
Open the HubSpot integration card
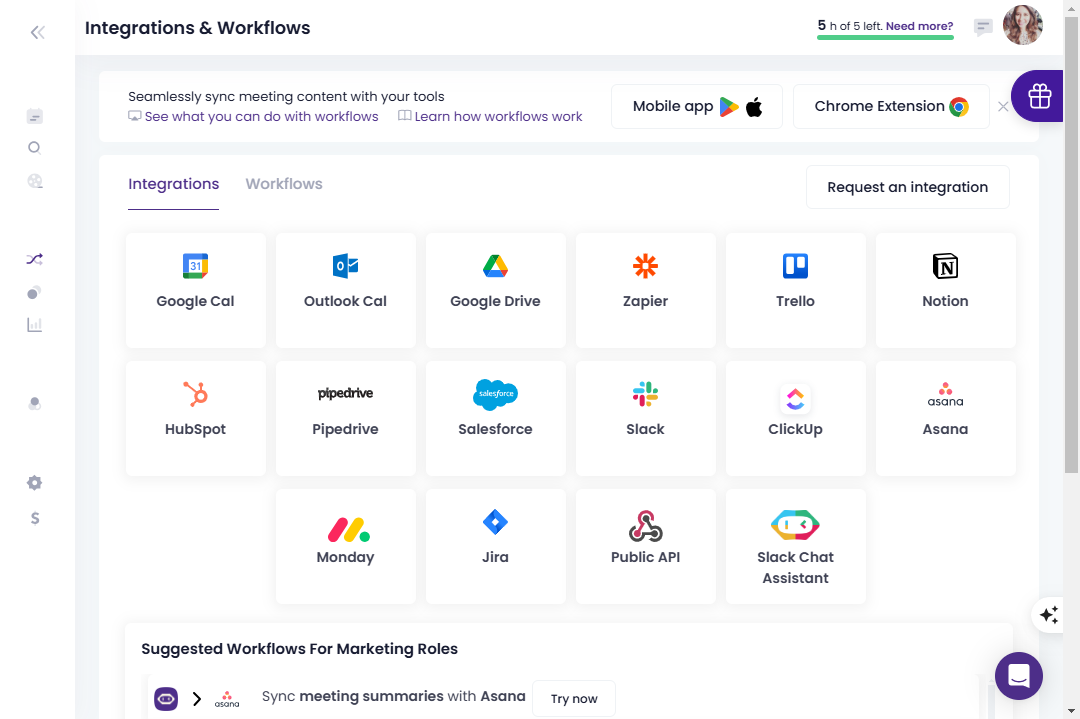pyautogui.click(x=196, y=418)
